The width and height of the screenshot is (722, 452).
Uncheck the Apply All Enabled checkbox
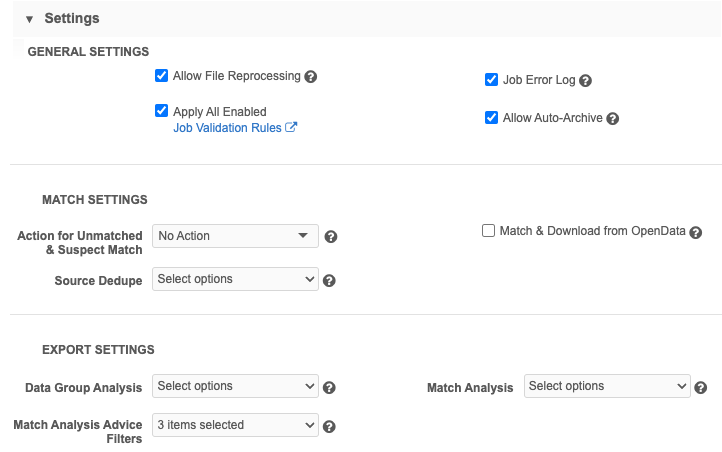161,111
